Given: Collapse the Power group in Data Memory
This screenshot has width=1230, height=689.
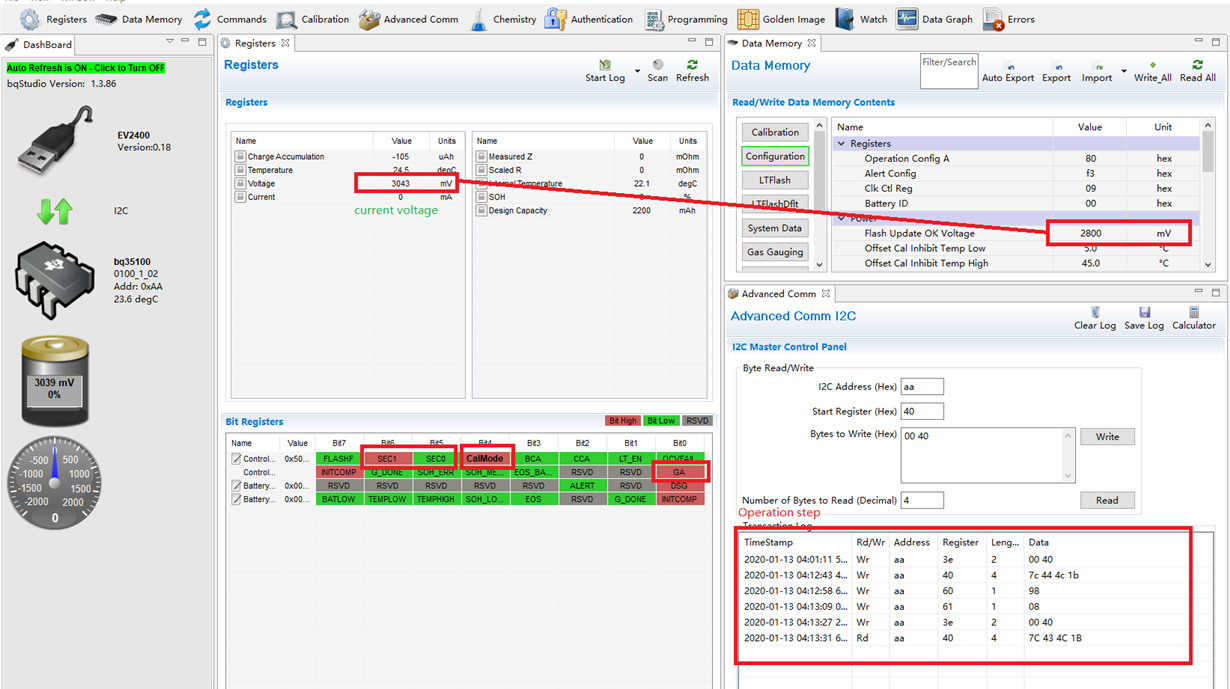Looking at the screenshot, I should 841,218.
